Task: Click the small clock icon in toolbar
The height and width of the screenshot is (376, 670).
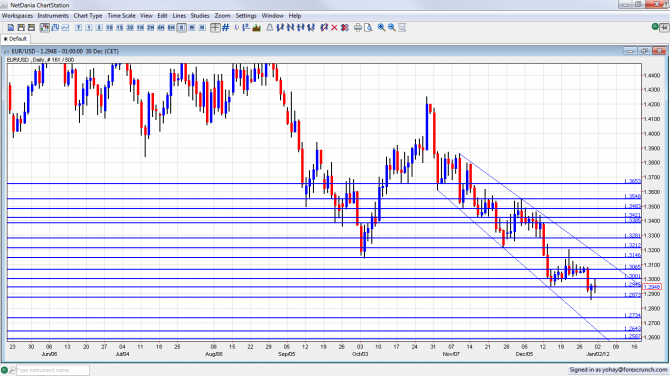Action: coord(236,28)
